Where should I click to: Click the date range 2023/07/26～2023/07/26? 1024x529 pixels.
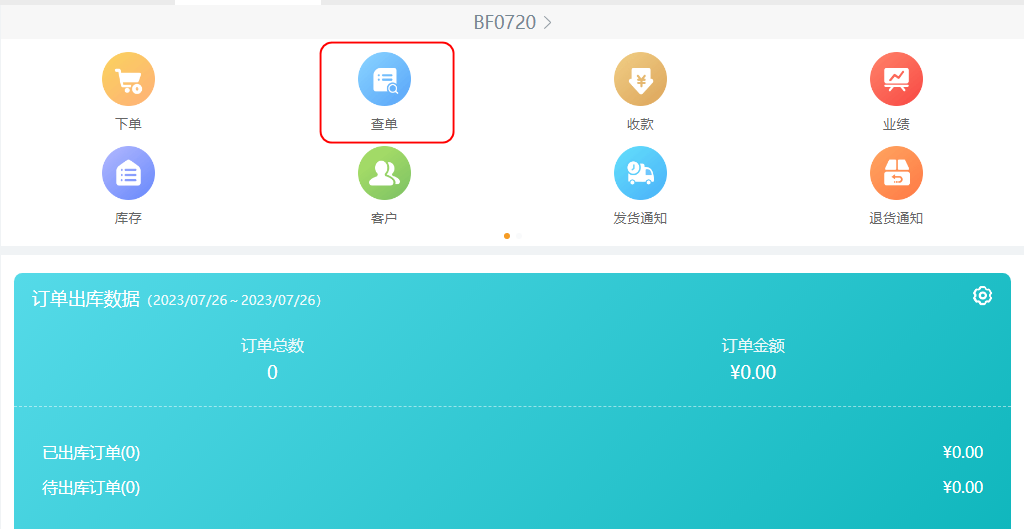click(234, 300)
